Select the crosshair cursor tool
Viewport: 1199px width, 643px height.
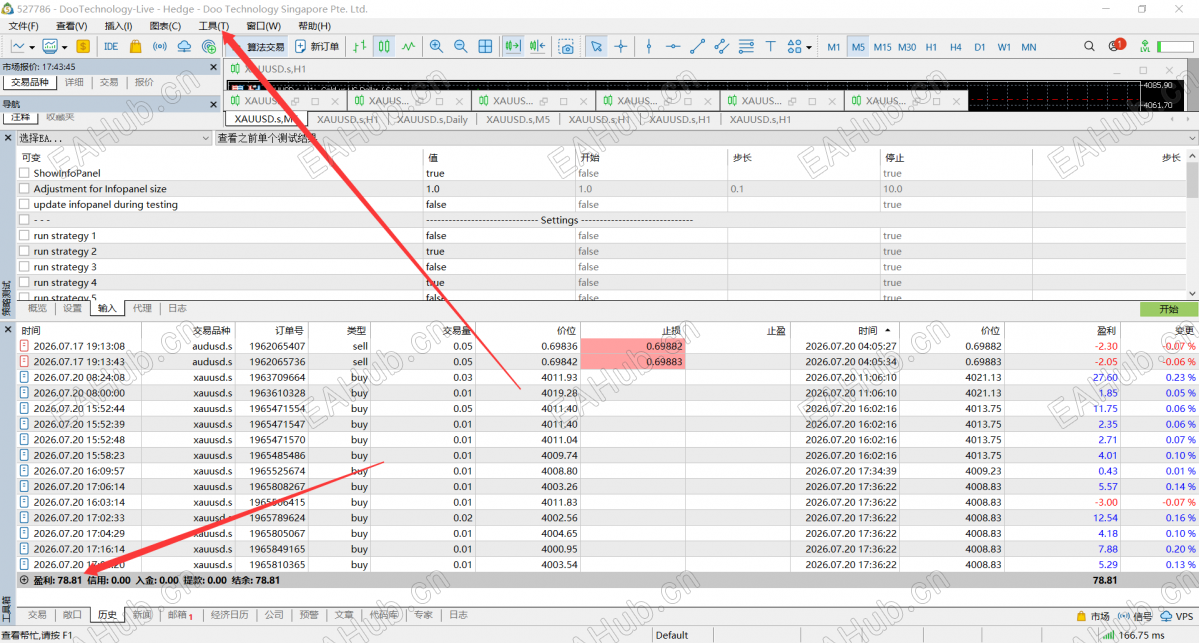(620, 47)
